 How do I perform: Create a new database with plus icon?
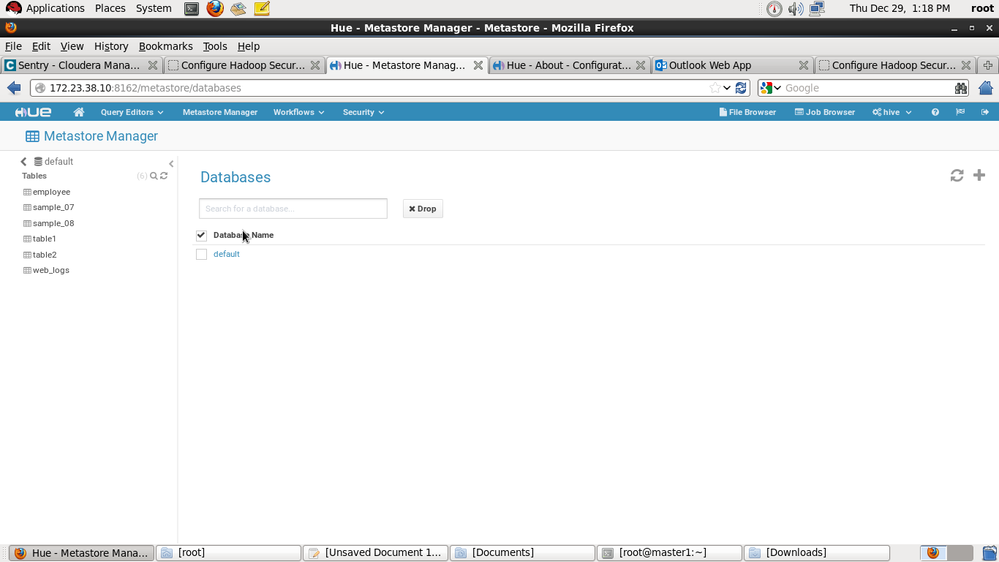(x=979, y=175)
